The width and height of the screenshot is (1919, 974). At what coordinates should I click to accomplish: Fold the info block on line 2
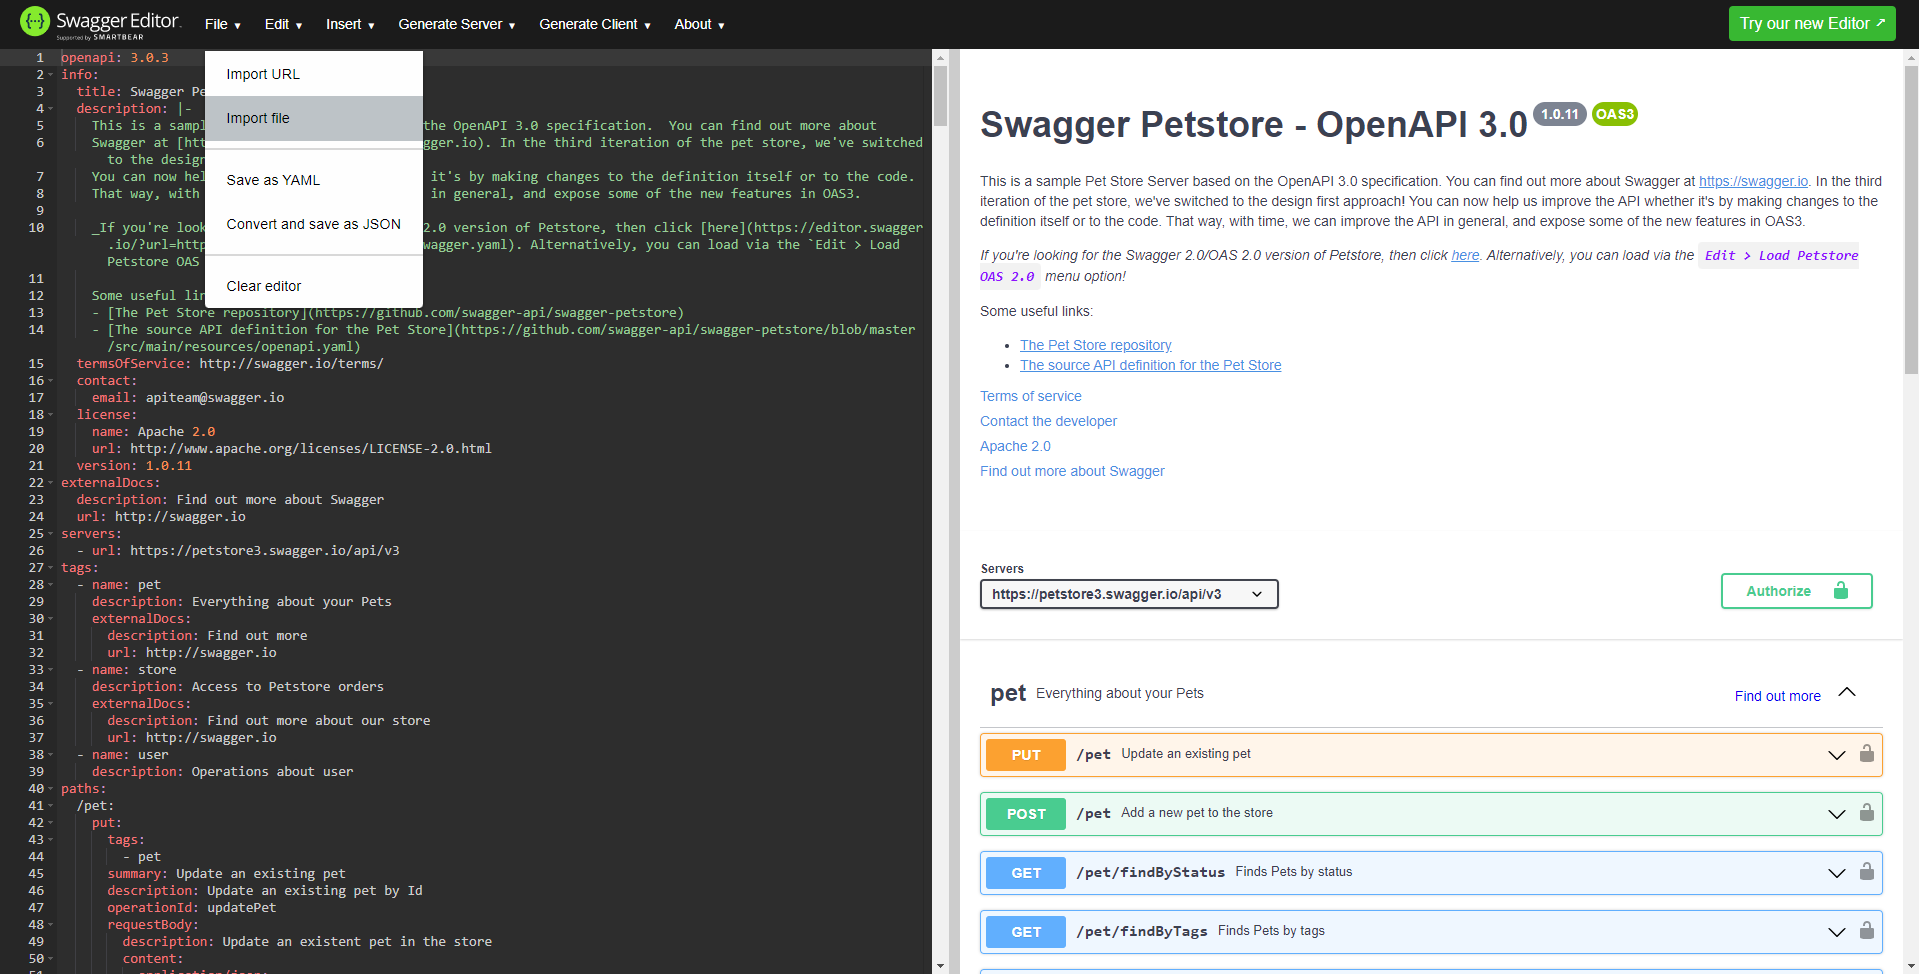pos(50,75)
